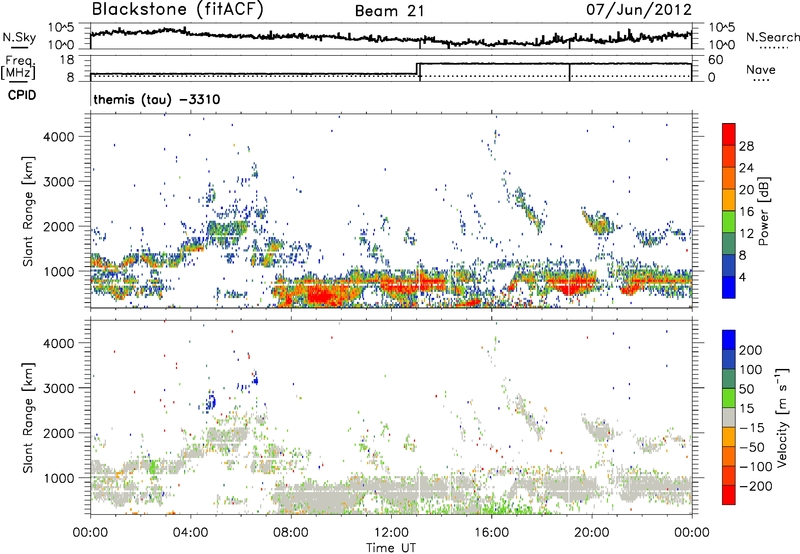Viewport: 800px width, 554px height.
Task: Click the gray segment of velocity colorbar
Action: tap(729, 417)
